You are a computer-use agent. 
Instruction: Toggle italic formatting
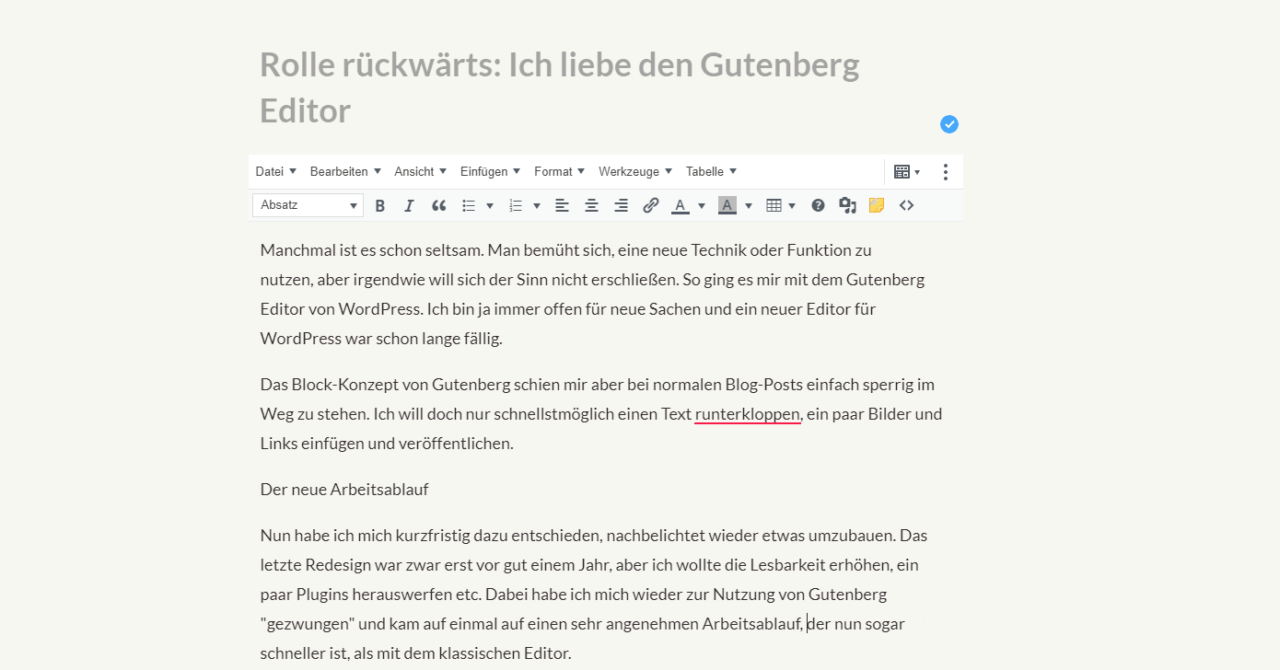(408, 206)
